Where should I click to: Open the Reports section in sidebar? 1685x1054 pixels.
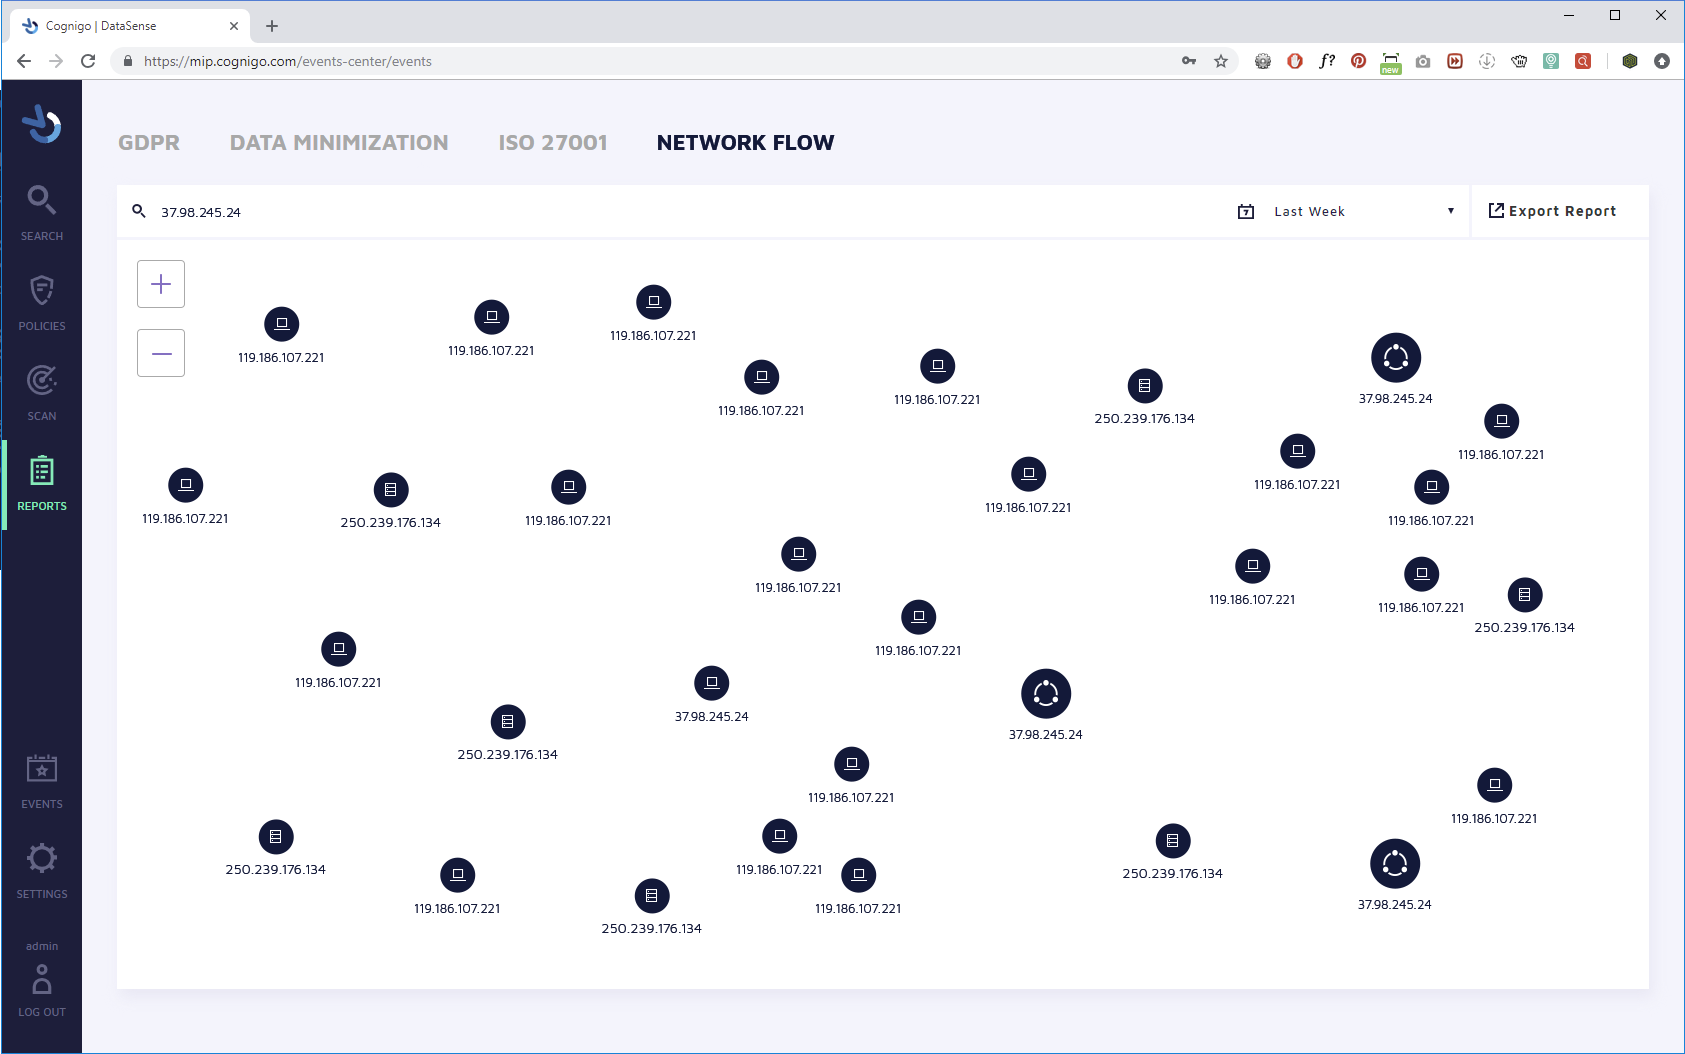pos(41,484)
